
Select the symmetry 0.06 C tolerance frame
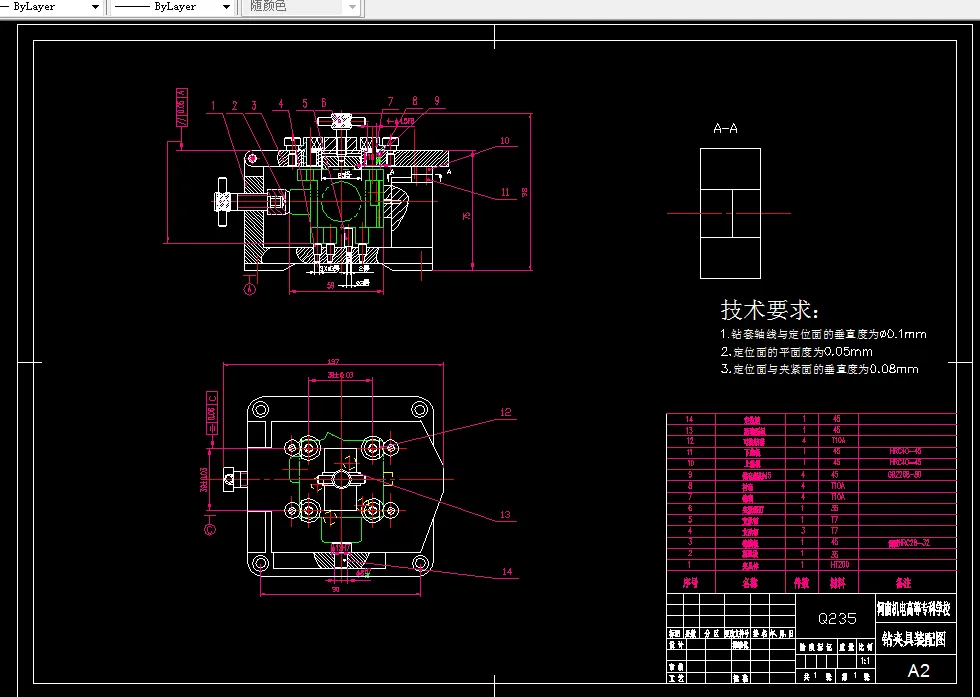pos(212,413)
